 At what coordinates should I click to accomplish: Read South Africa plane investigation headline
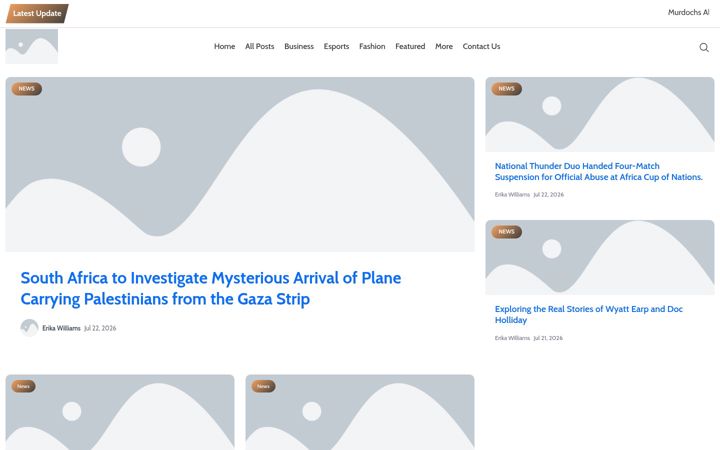tap(211, 288)
